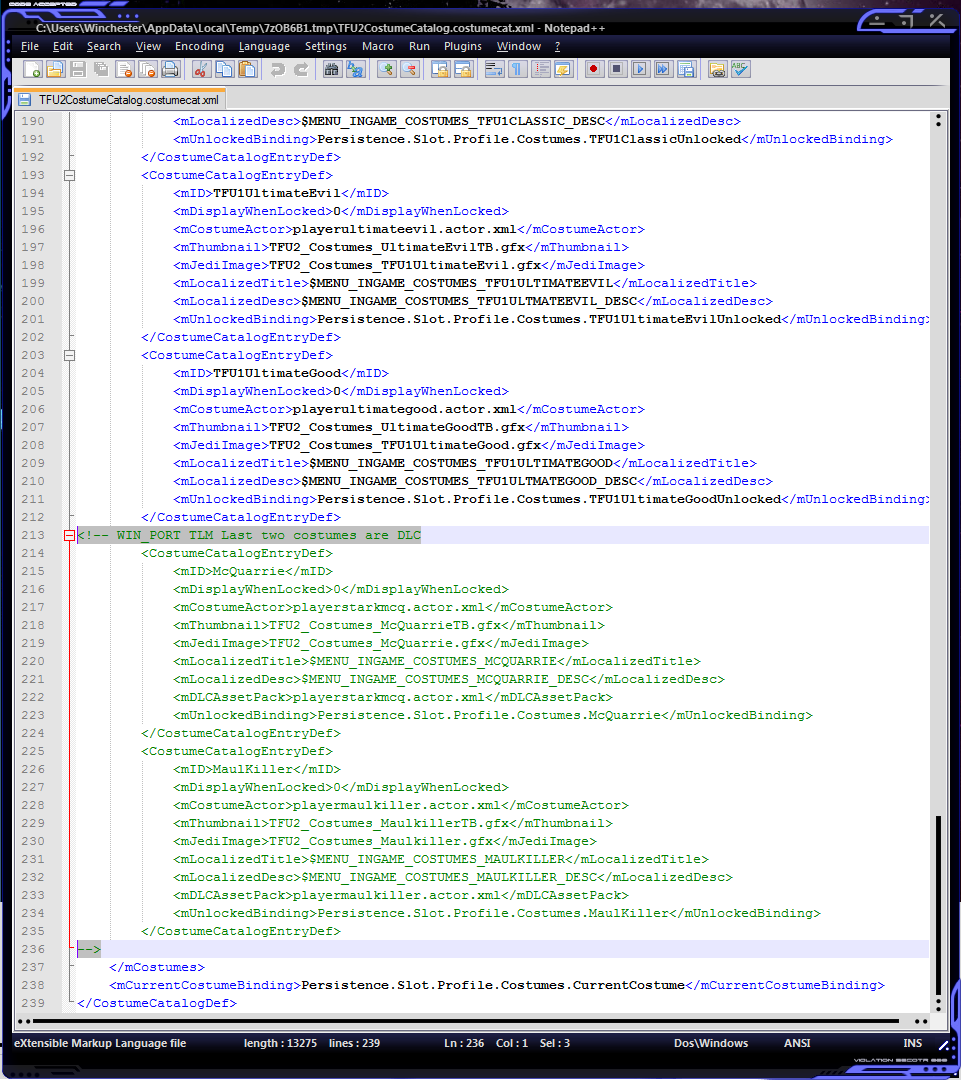Screen dimensions: 961x1080
Task: Close the current document via toolbar icon
Action: point(125,69)
